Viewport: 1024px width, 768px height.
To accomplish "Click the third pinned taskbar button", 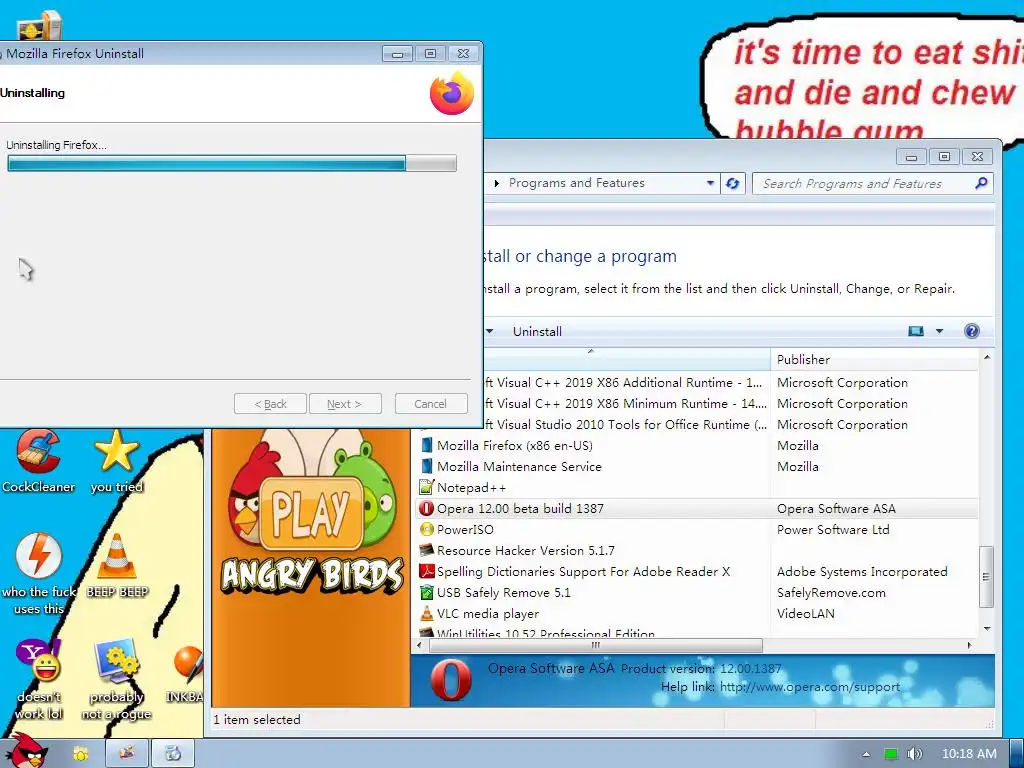I will 173,754.
